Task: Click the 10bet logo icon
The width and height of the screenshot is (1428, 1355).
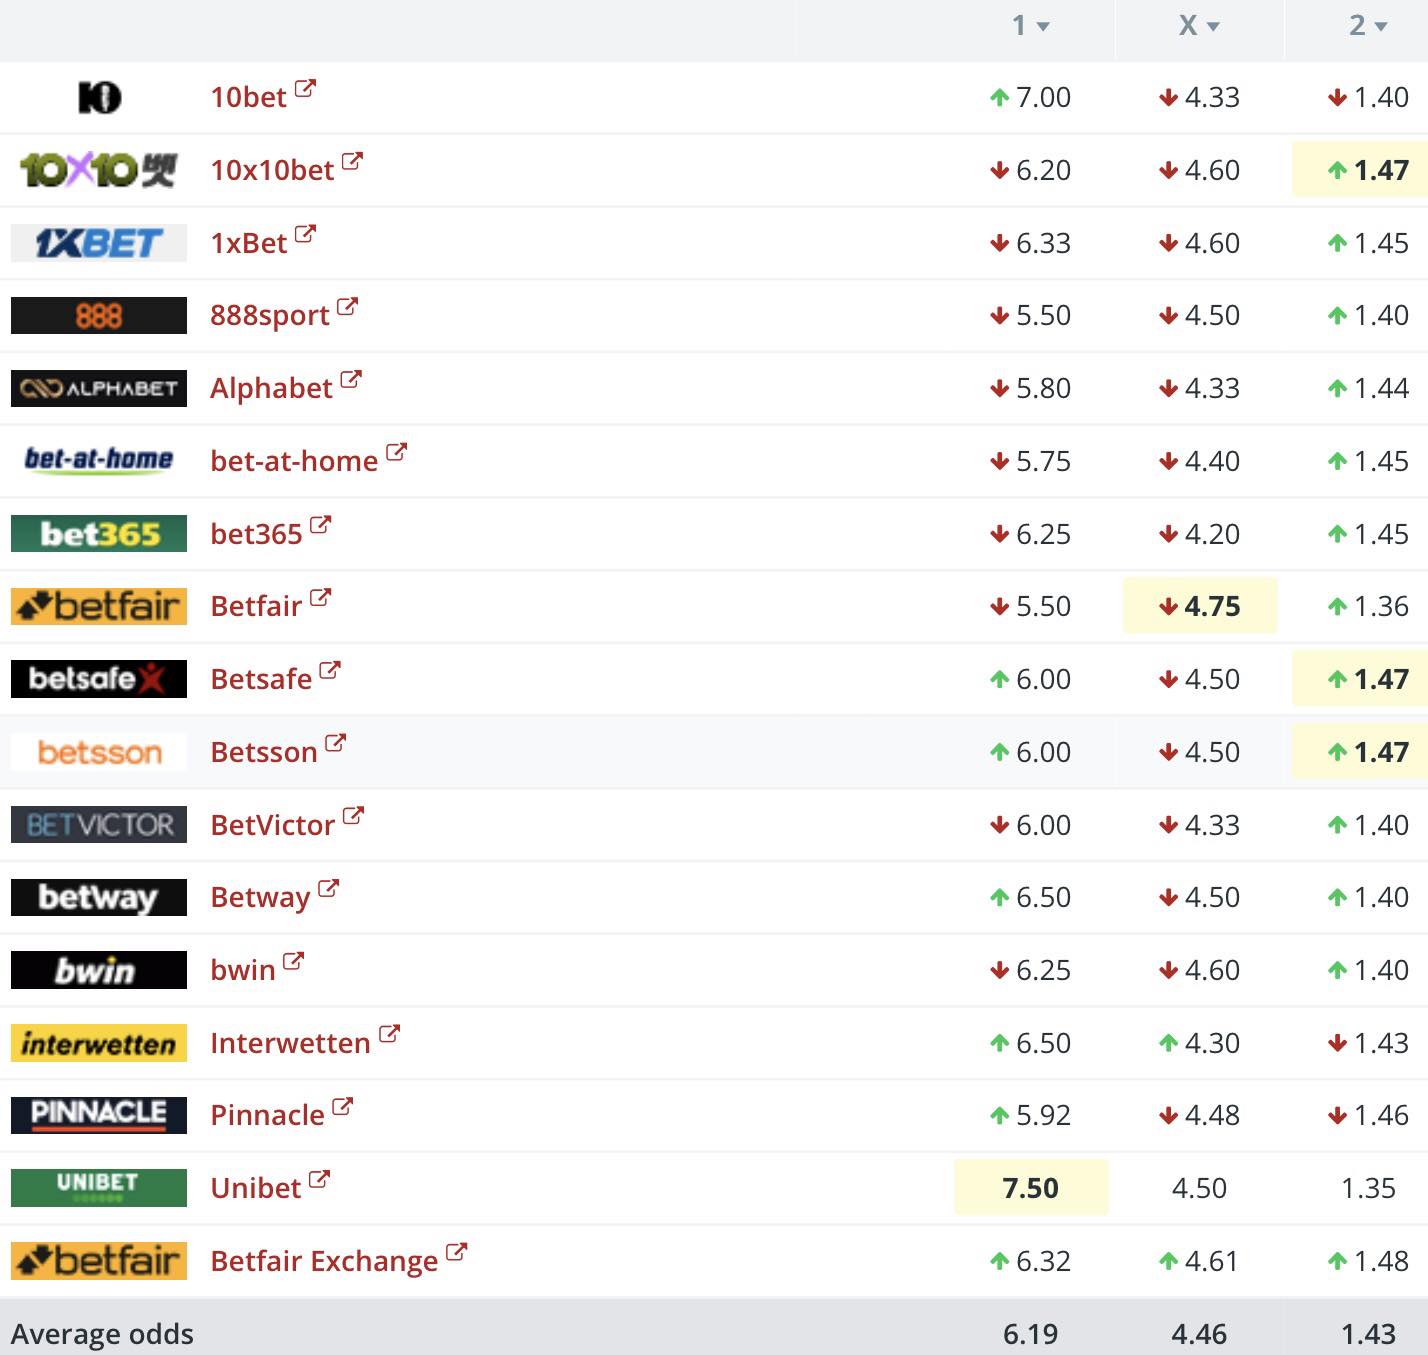Action: click(99, 97)
